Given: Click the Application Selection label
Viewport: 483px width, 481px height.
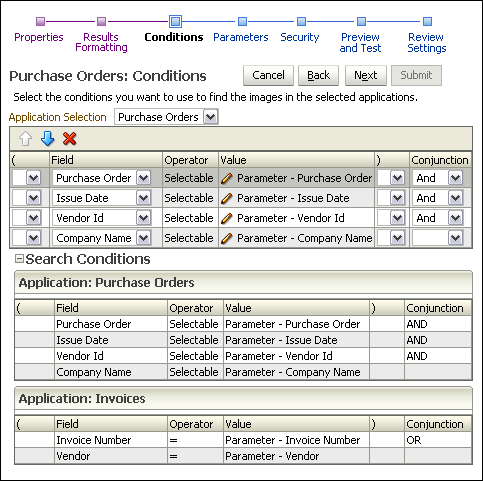Looking at the screenshot, I should pos(58,117).
